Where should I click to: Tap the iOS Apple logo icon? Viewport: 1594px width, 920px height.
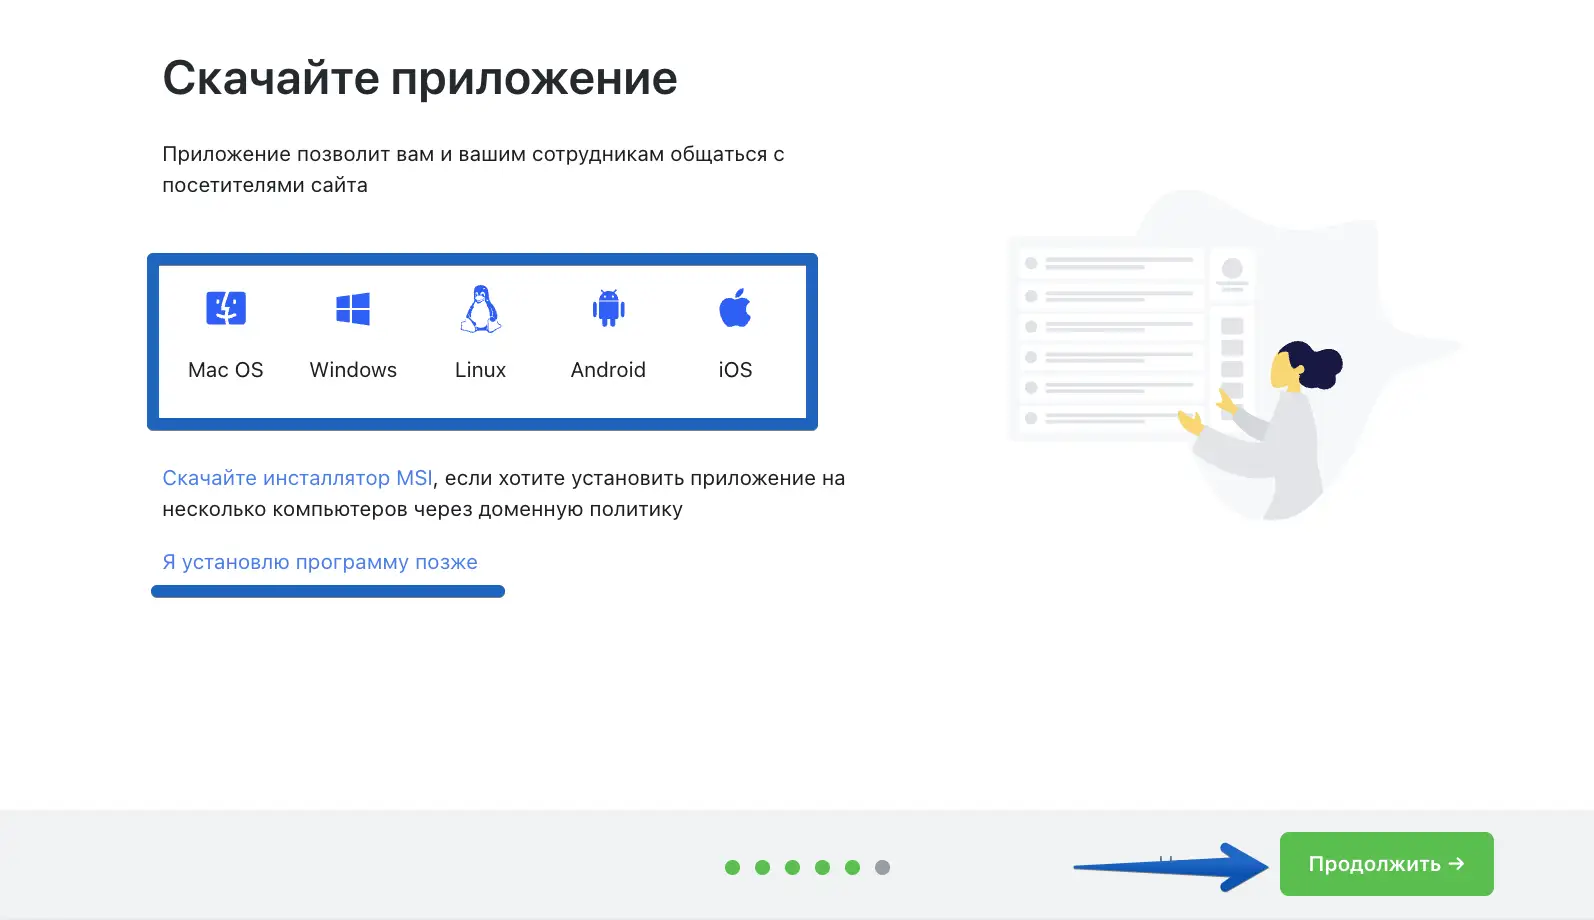click(735, 308)
